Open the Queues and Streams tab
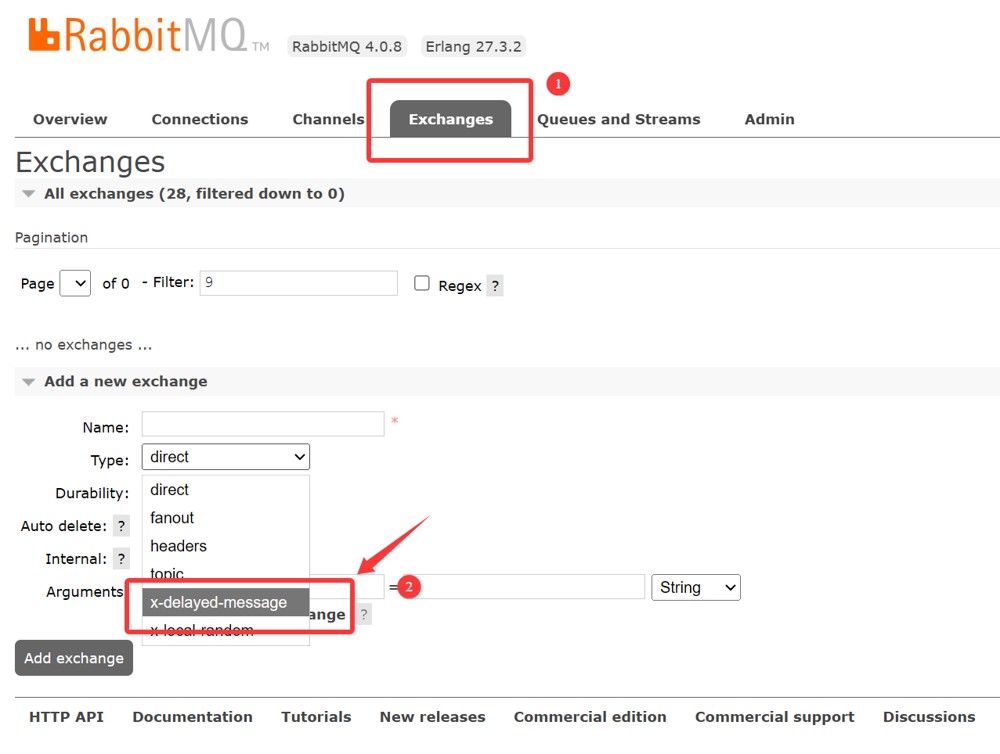 click(619, 119)
